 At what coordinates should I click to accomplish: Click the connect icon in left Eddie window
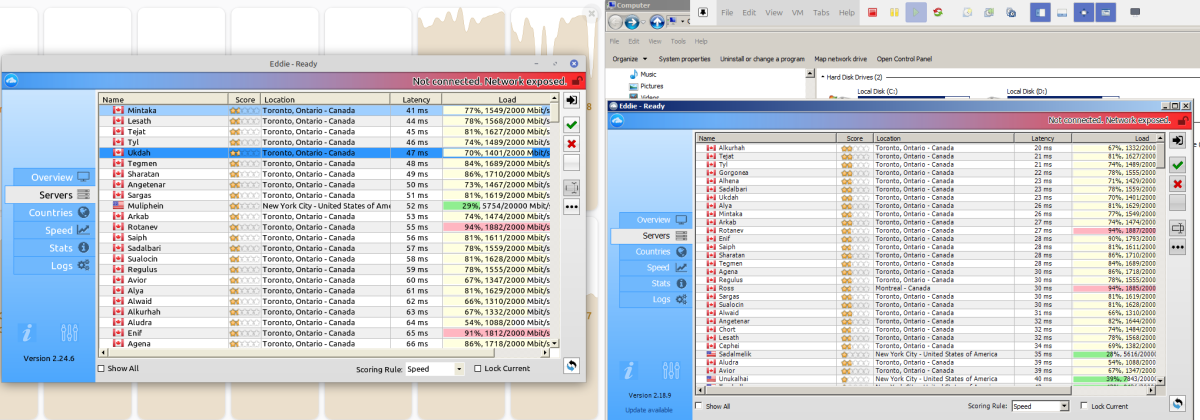[x=571, y=101]
